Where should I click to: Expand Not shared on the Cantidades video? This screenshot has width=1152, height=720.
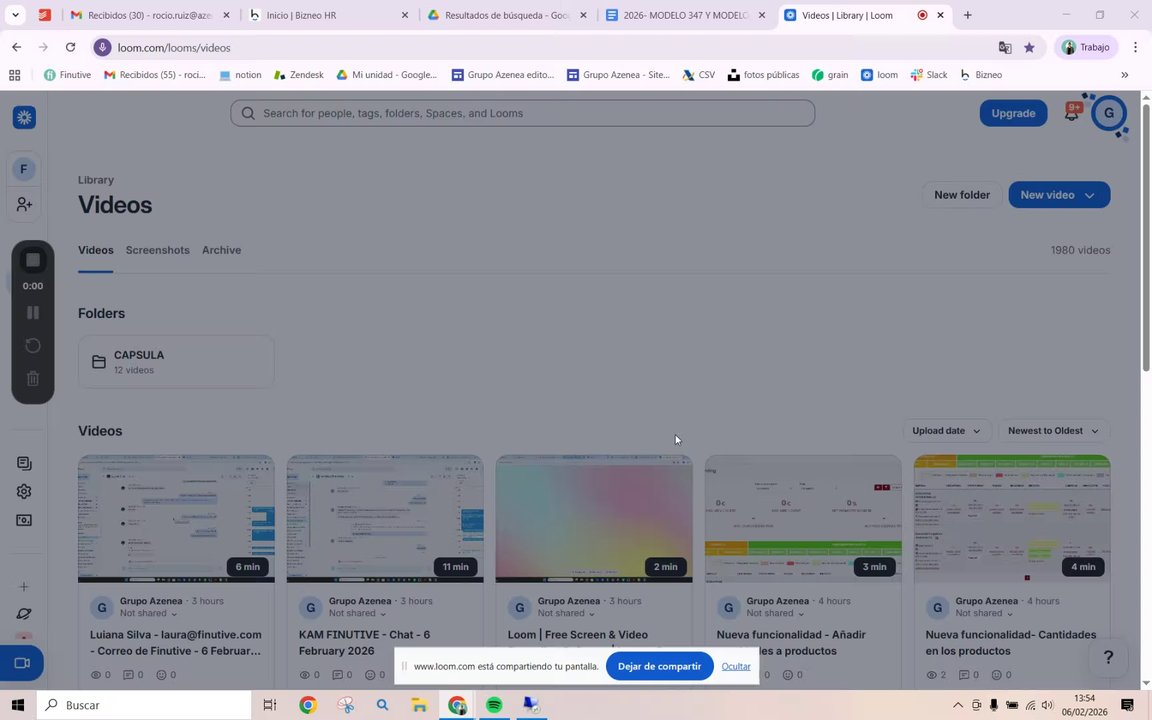pos(984,613)
